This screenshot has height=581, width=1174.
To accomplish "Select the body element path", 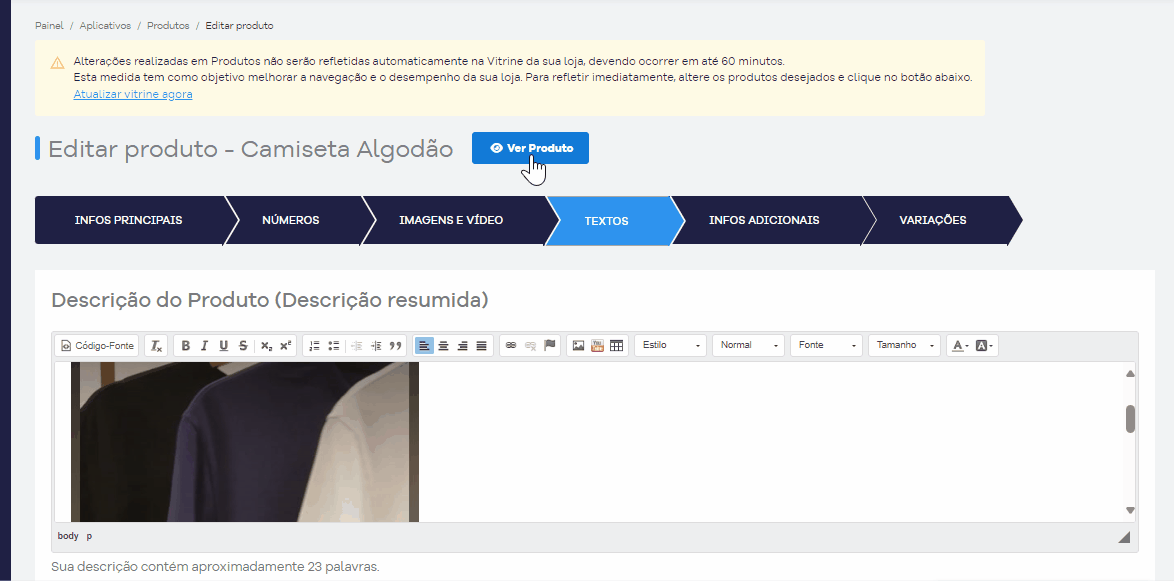I will 68,536.
